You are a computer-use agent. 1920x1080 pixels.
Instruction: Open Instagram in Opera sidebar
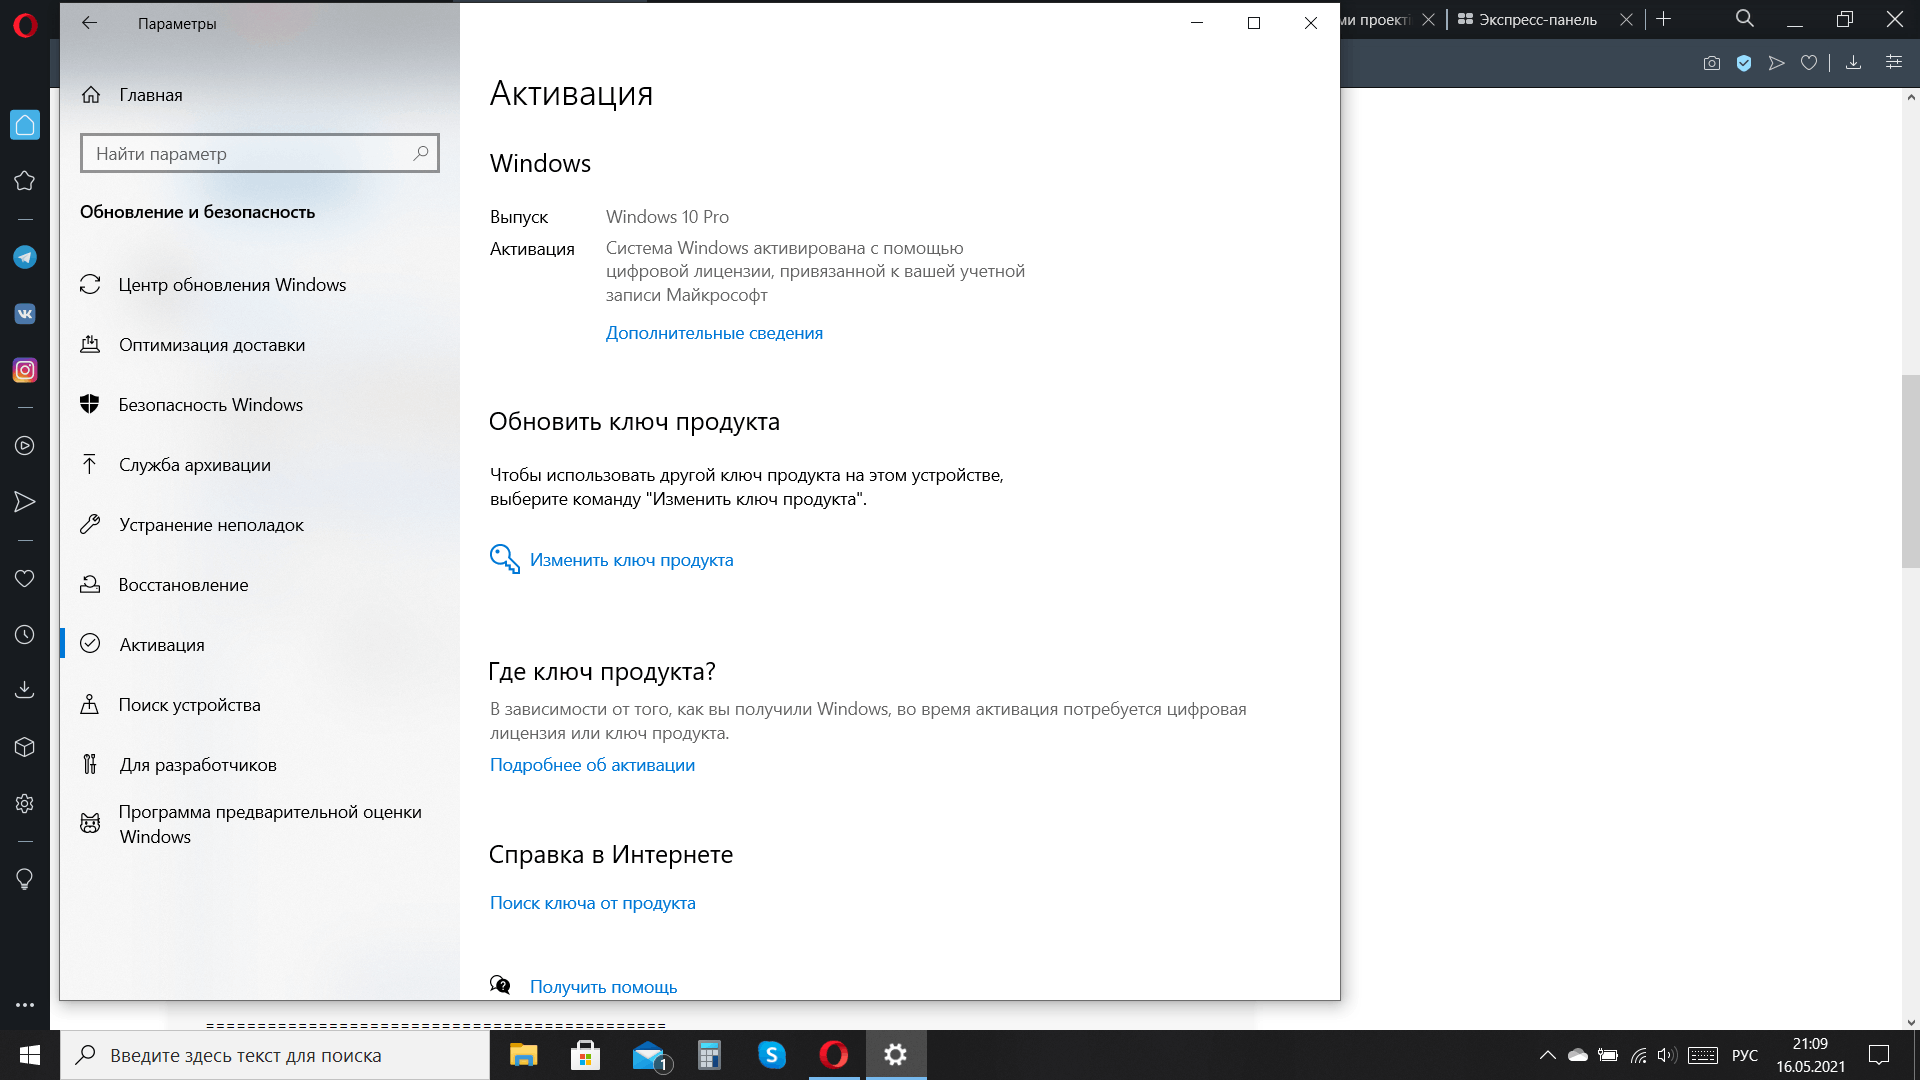click(25, 370)
